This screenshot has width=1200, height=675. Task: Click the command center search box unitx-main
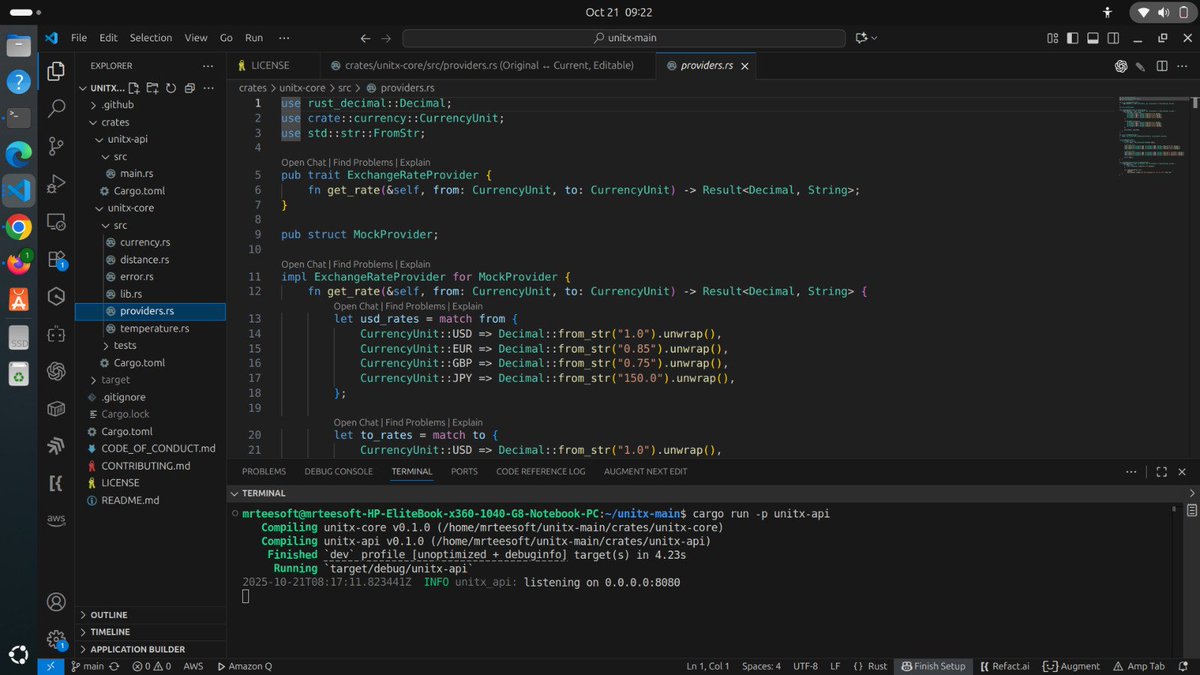click(626, 38)
